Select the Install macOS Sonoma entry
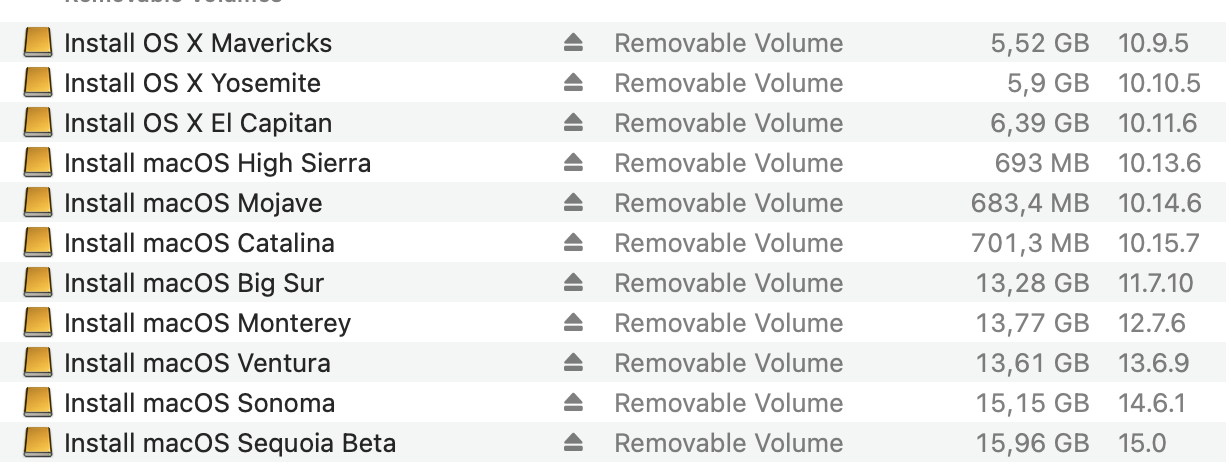1226x466 pixels. pos(199,403)
